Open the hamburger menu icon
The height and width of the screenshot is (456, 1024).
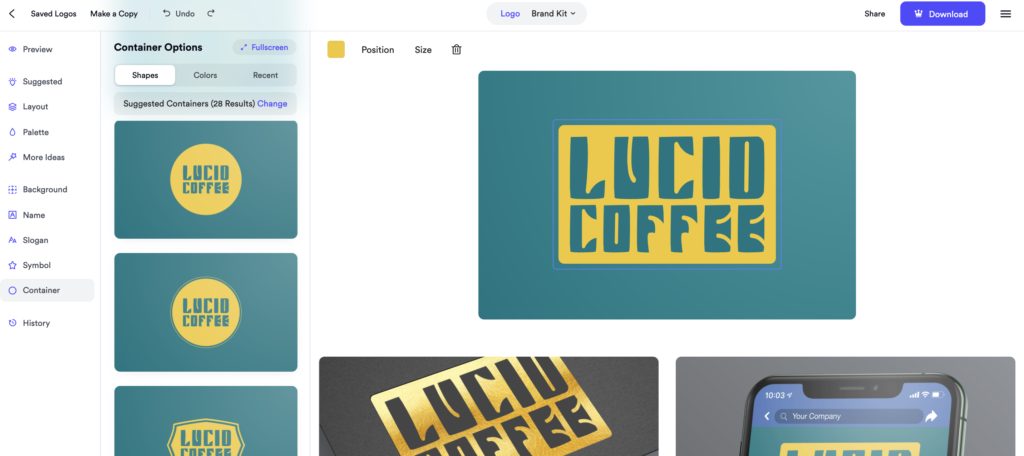pos(1006,14)
